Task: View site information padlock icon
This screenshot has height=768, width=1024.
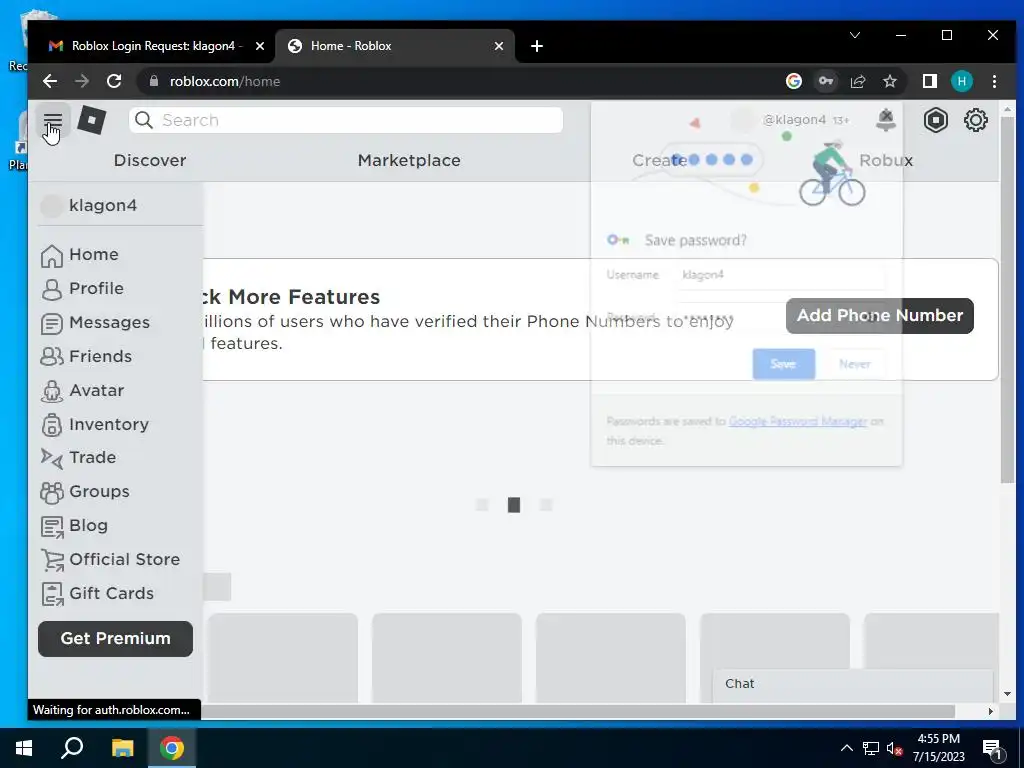Action: coord(154,81)
